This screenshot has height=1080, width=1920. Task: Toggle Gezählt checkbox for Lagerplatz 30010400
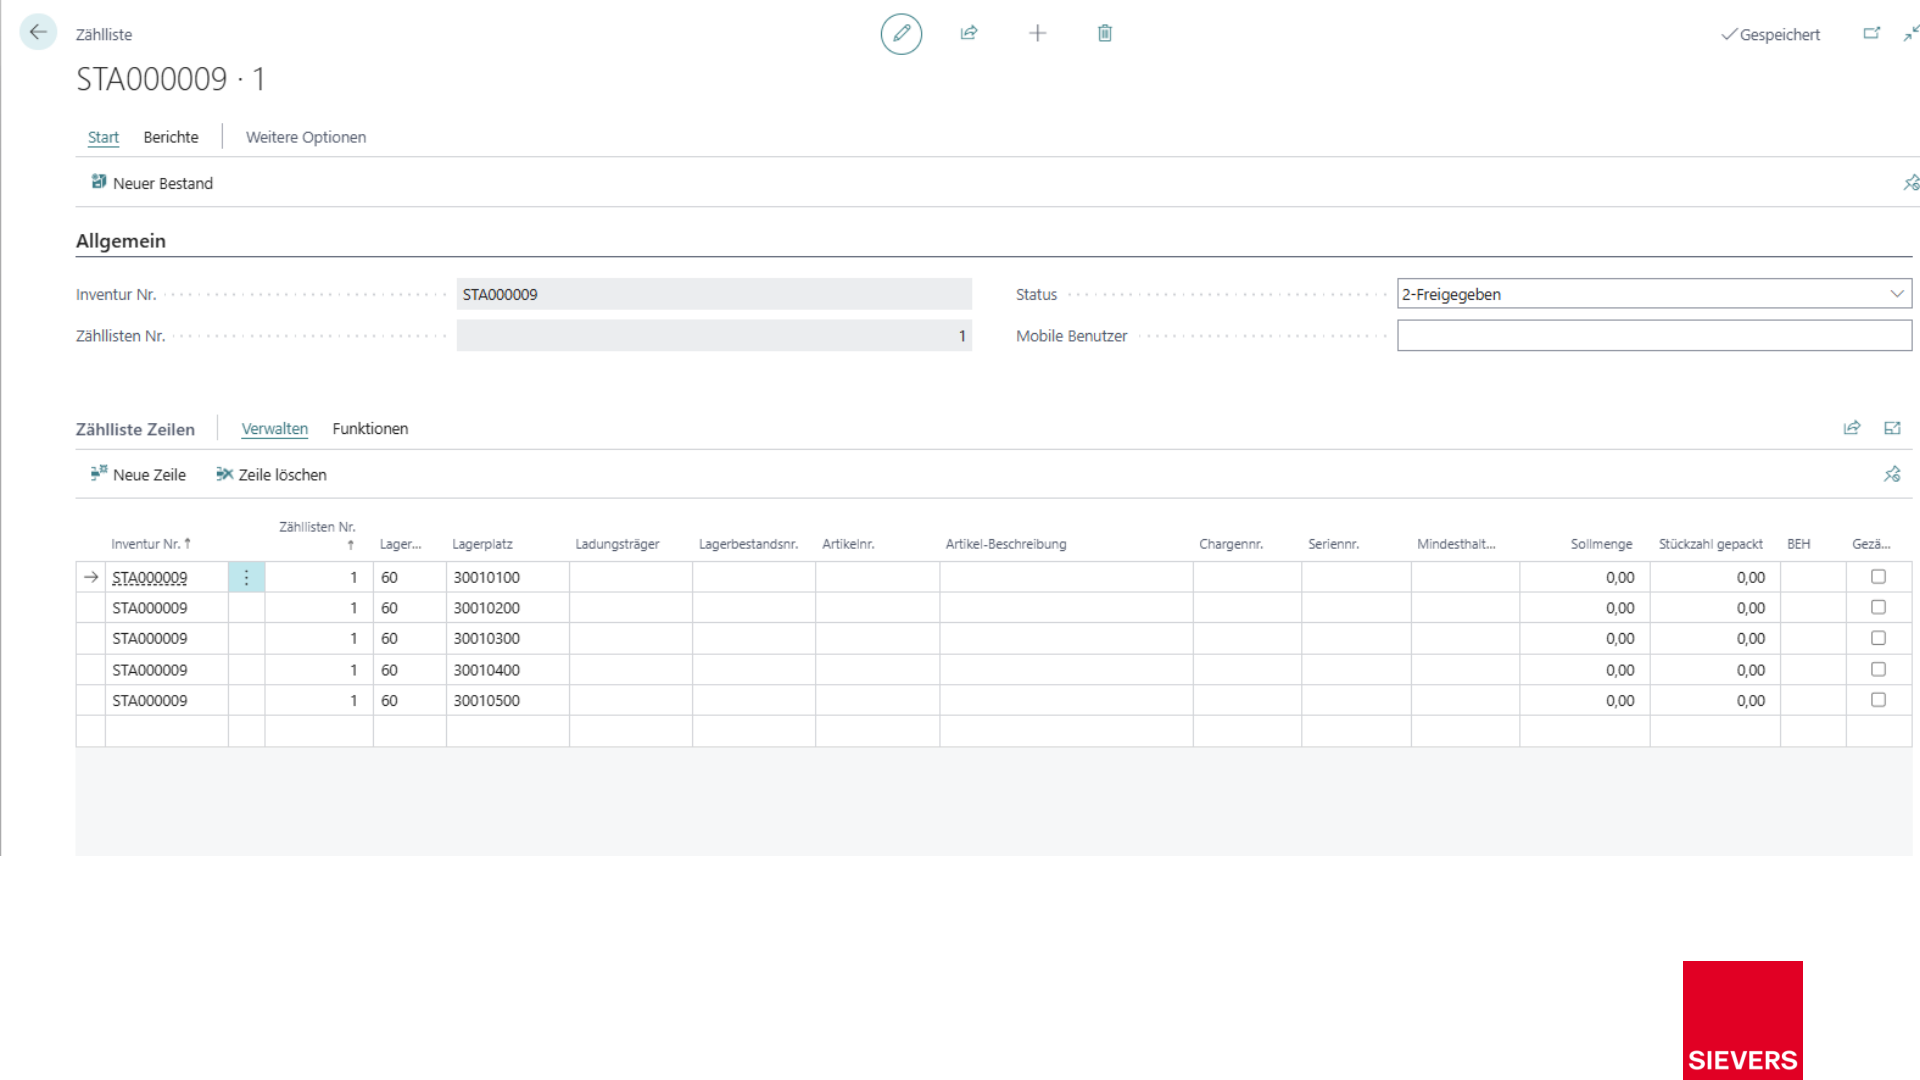(x=1878, y=669)
